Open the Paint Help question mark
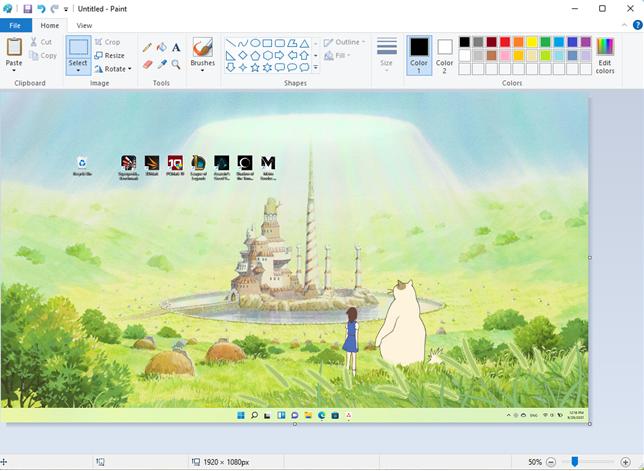The image size is (644, 471). (x=637, y=25)
